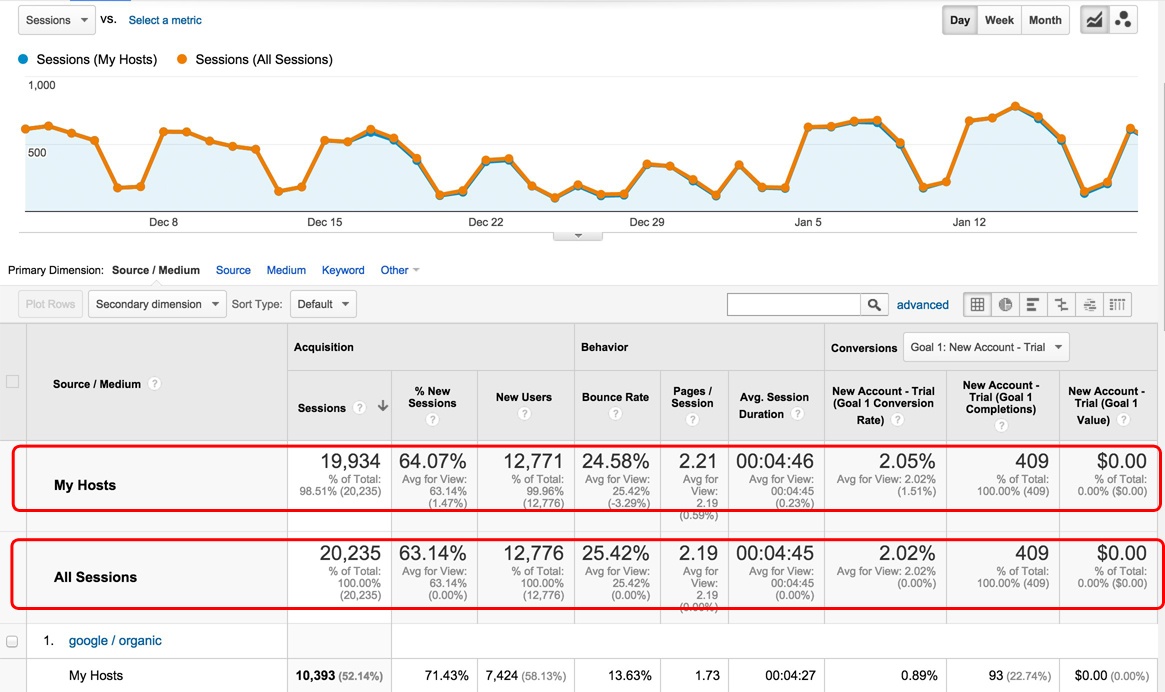Viewport: 1165px width, 692px height.
Task: Open the Secondary dimension dropdown
Action: pos(157,304)
